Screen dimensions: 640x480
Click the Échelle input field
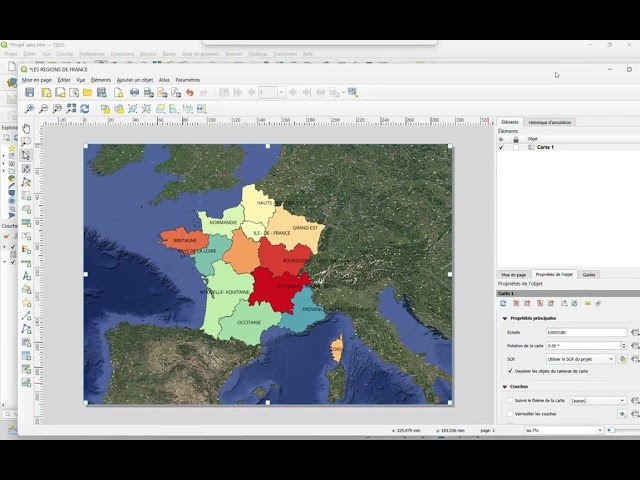(x=586, y=332)
